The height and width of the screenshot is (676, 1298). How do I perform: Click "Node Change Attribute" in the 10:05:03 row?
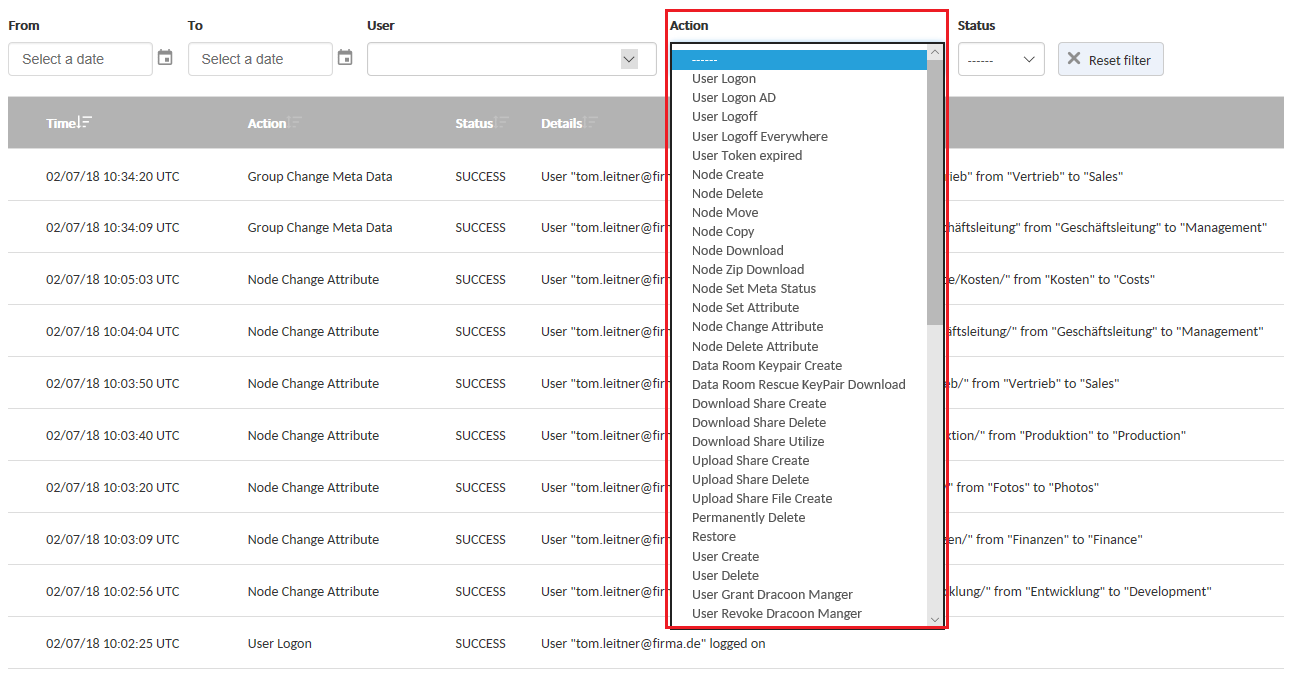coord(314,279)
